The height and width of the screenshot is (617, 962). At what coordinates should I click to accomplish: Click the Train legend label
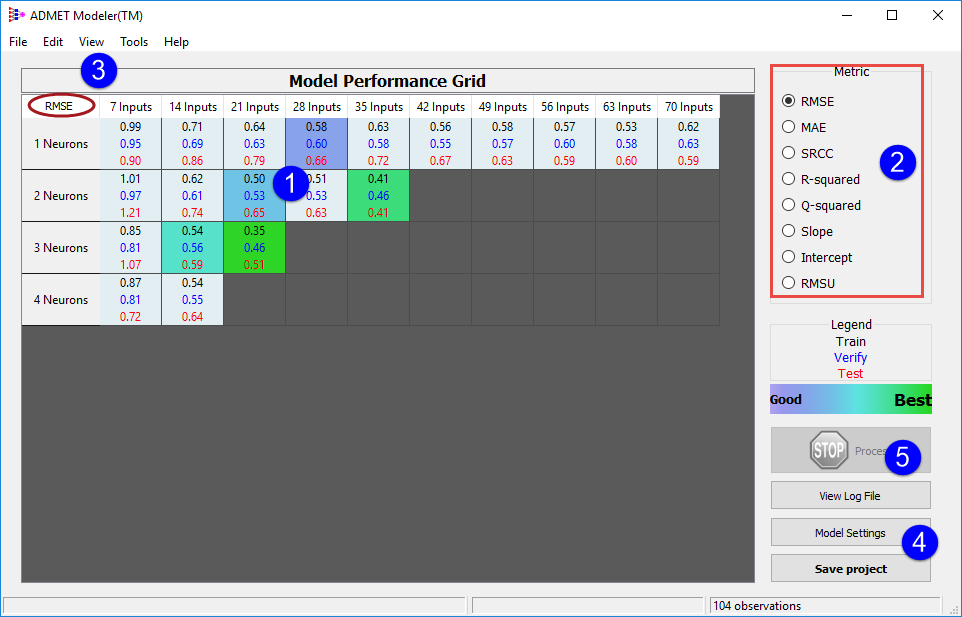point(850,342)
